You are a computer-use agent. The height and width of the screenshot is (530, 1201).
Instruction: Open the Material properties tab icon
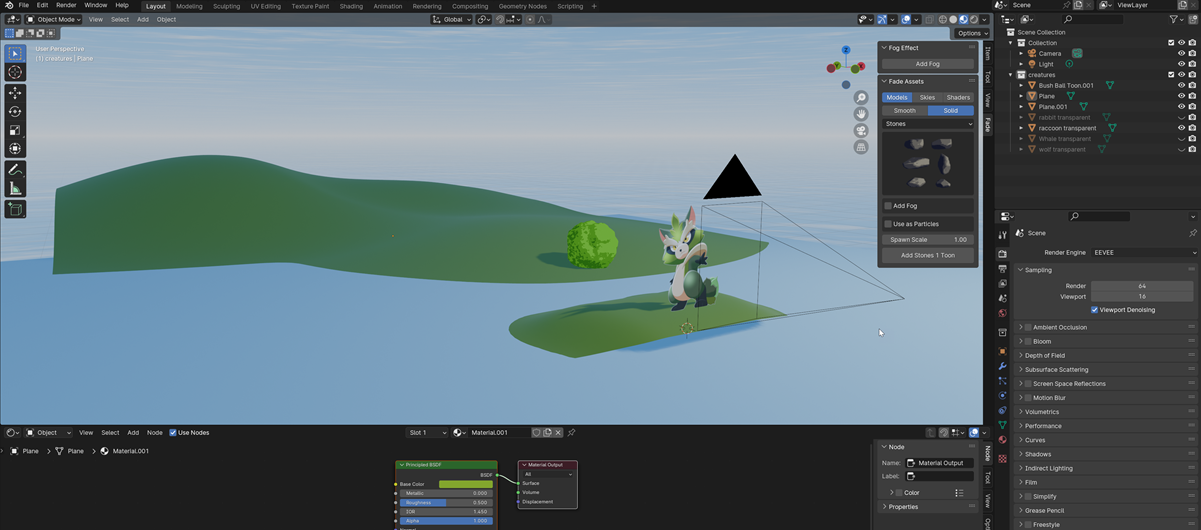tap(1003, 440)
